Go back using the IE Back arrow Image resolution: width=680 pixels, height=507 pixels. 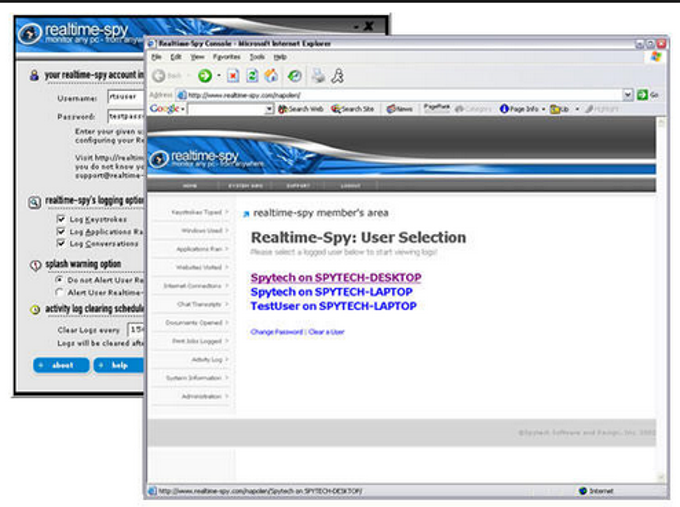click(x=159, y=76)
